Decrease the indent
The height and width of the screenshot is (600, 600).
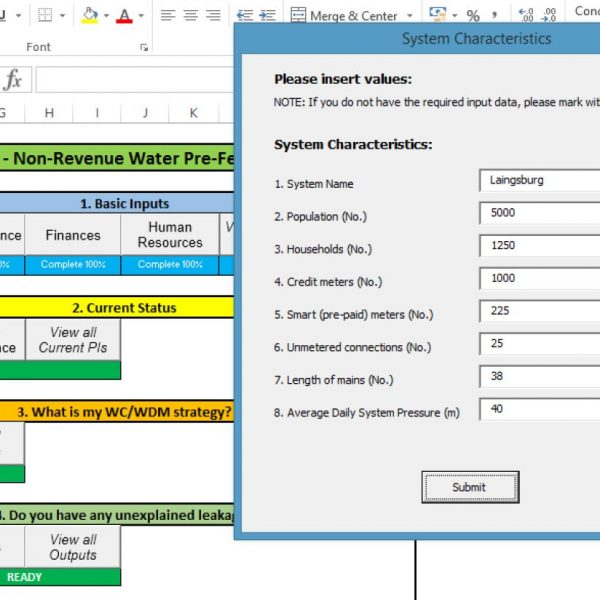(245, 15)
